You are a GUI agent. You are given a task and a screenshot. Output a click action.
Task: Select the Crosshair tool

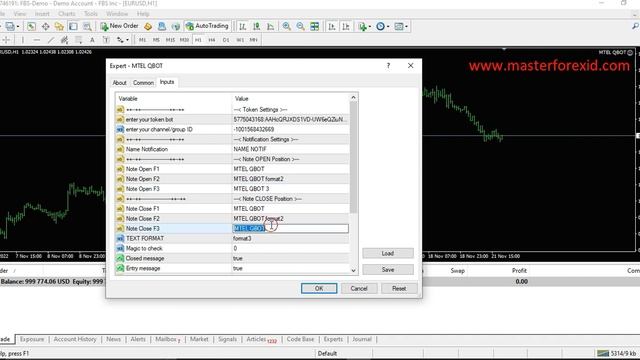pyautogui.click(x=7, y=40)
